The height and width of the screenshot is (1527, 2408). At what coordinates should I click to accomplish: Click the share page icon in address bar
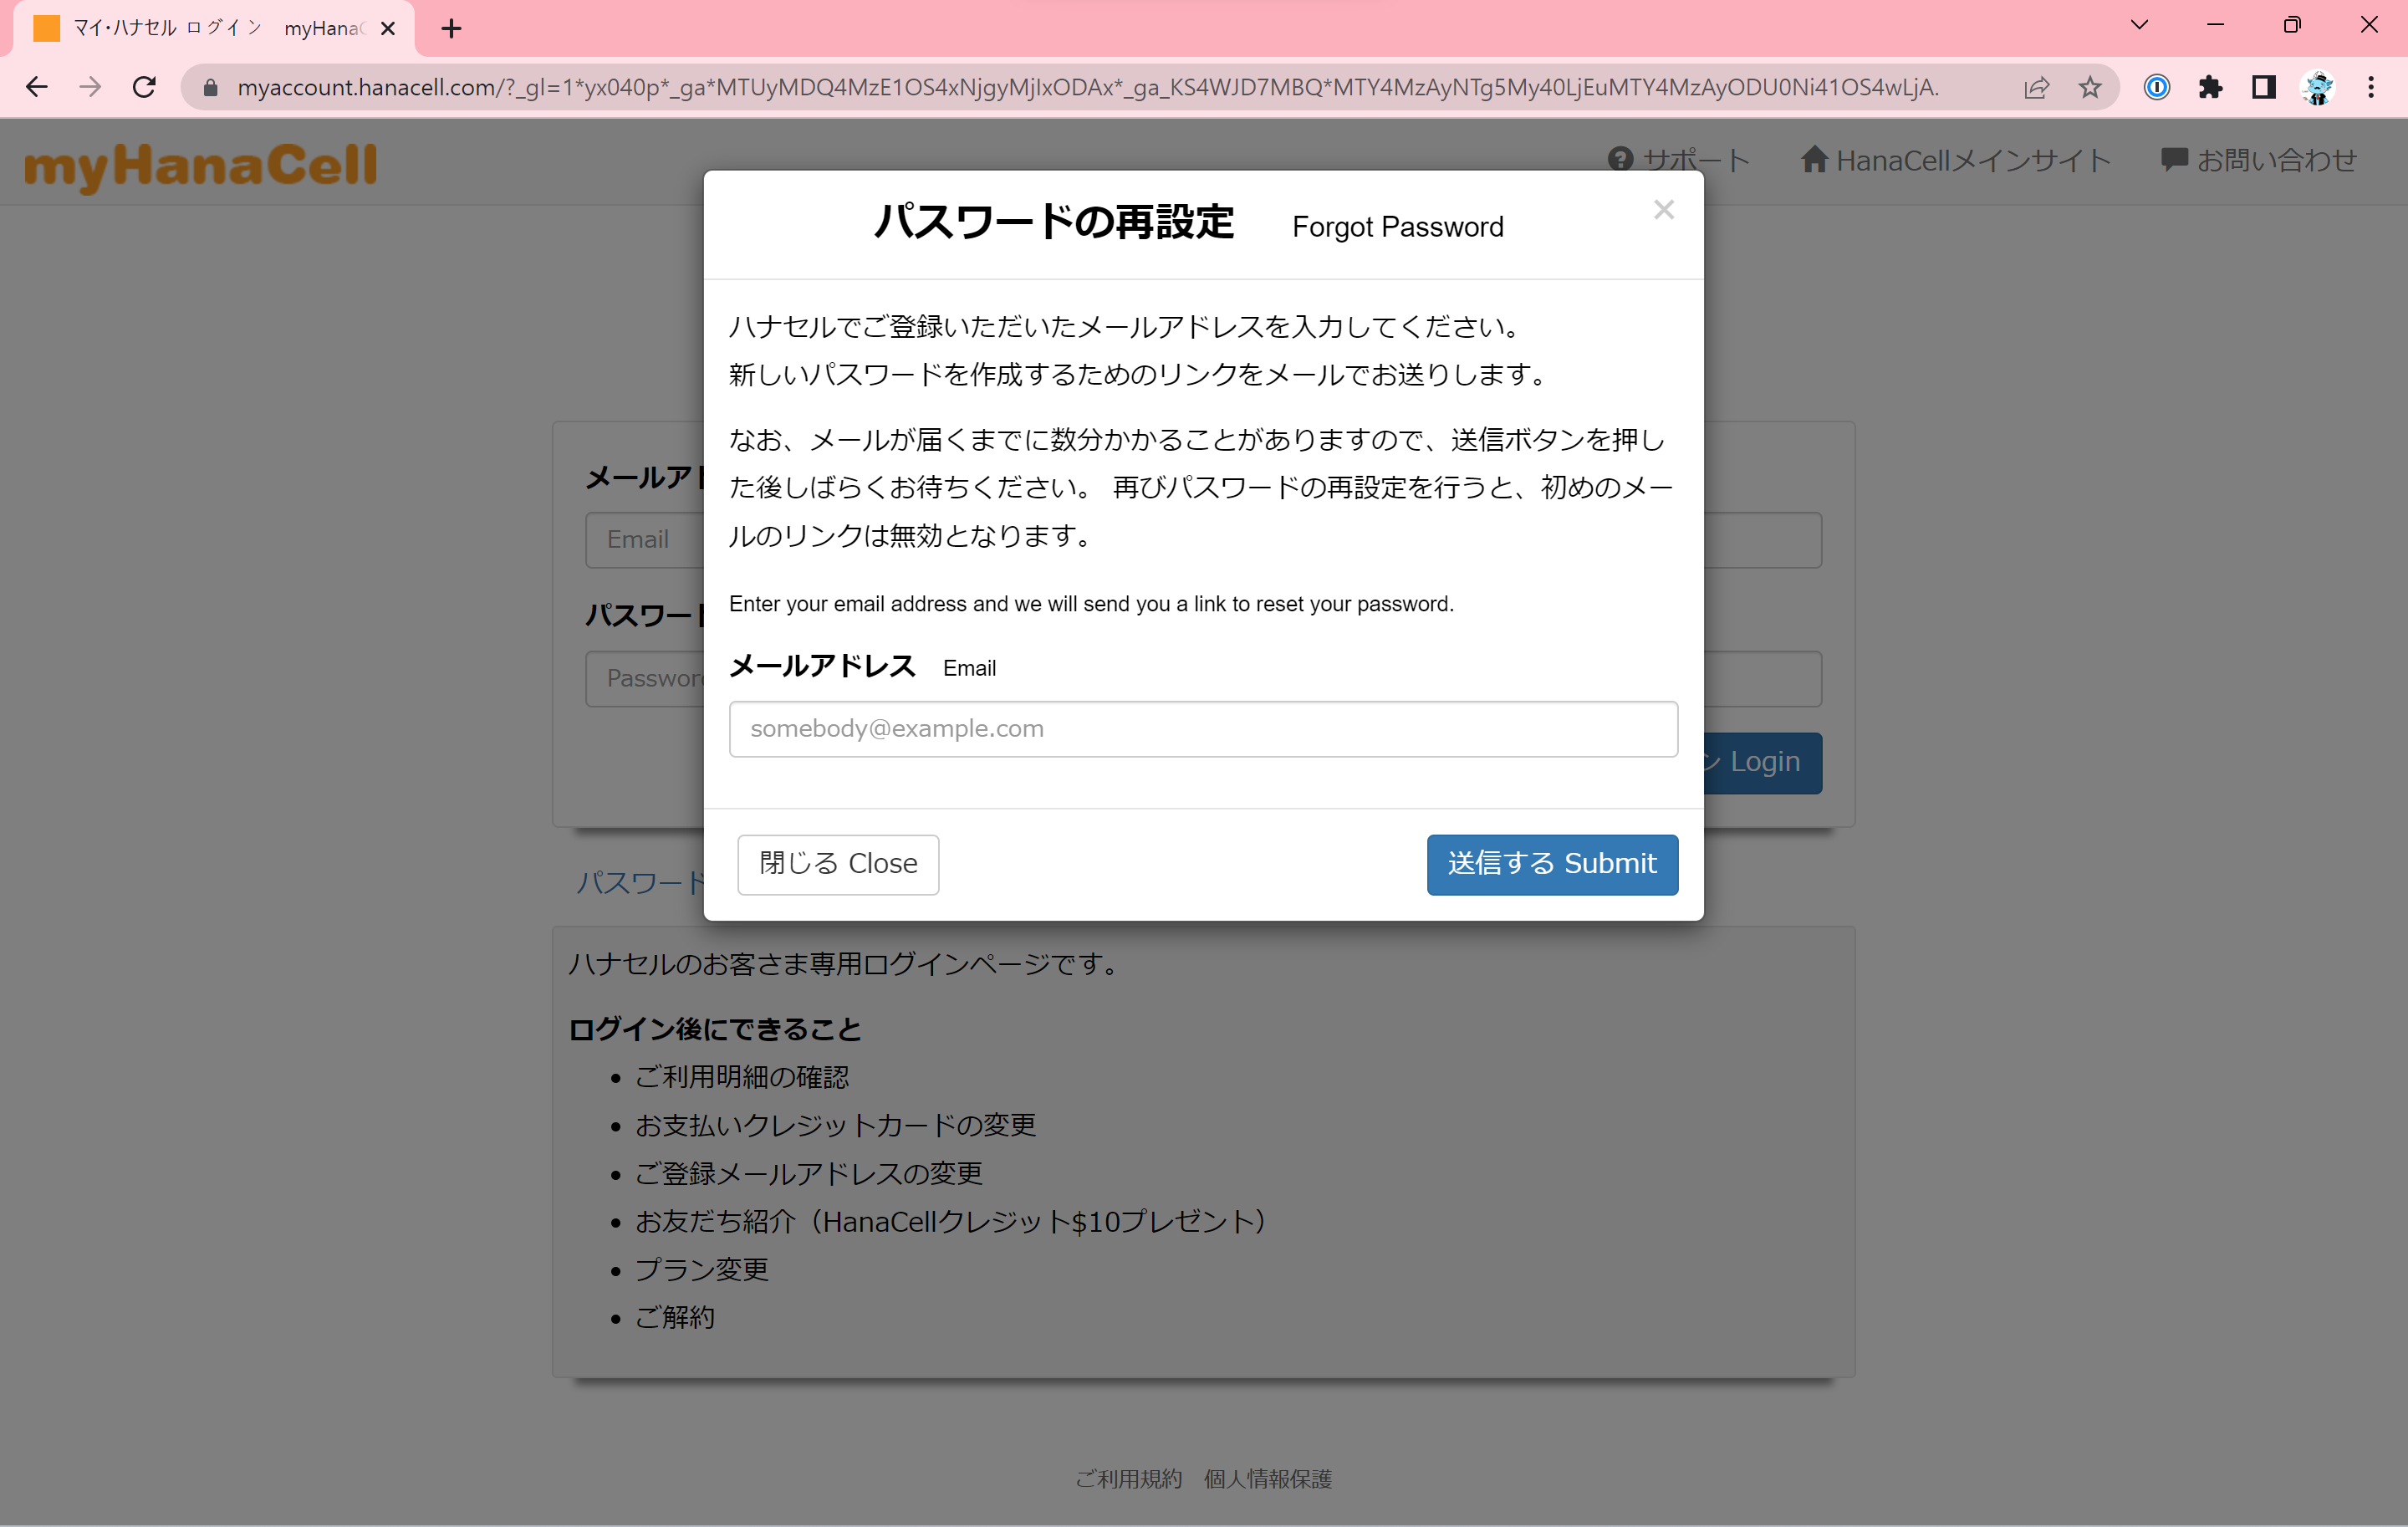2036,87
